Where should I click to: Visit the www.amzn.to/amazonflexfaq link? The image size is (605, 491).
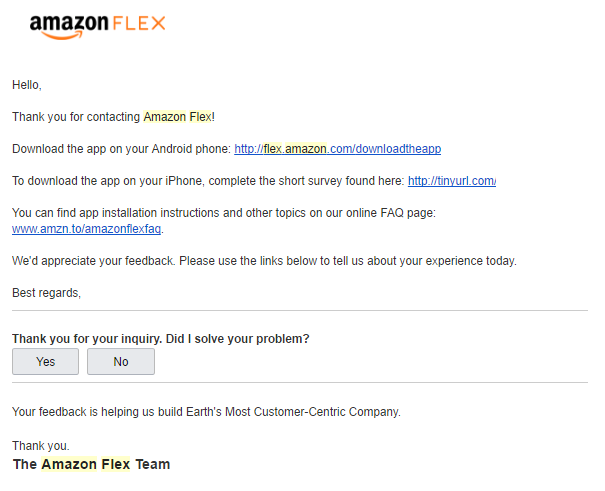point(86,229)
